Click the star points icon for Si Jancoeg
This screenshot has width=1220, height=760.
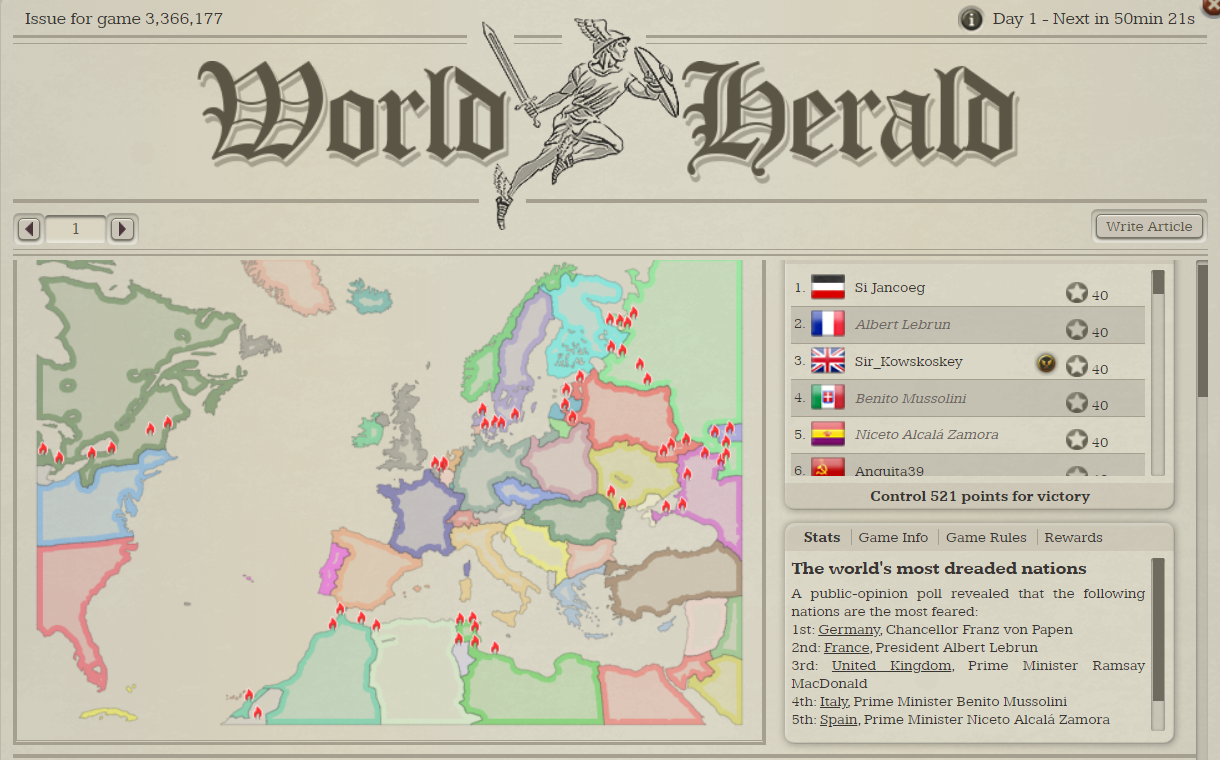tap(1076, 293)
